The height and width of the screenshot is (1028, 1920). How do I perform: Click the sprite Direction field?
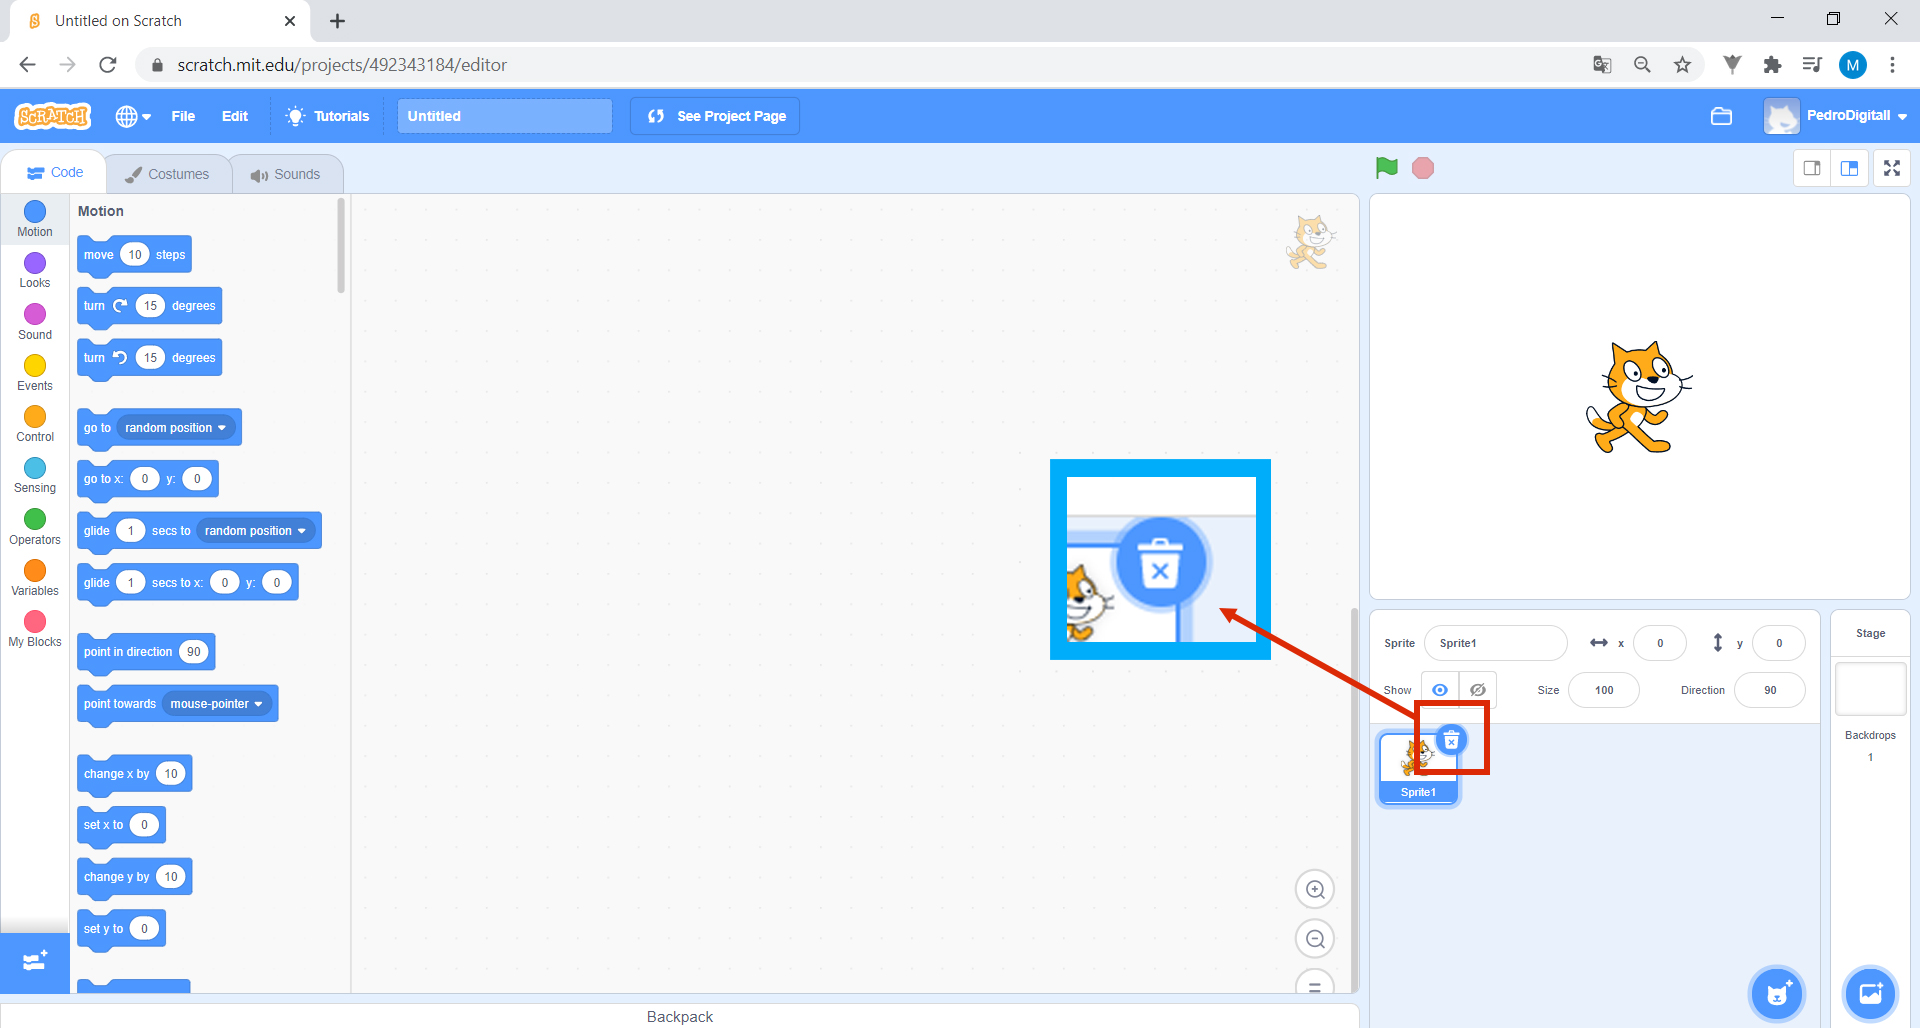pyautogui.click(x=1770, y=690)
